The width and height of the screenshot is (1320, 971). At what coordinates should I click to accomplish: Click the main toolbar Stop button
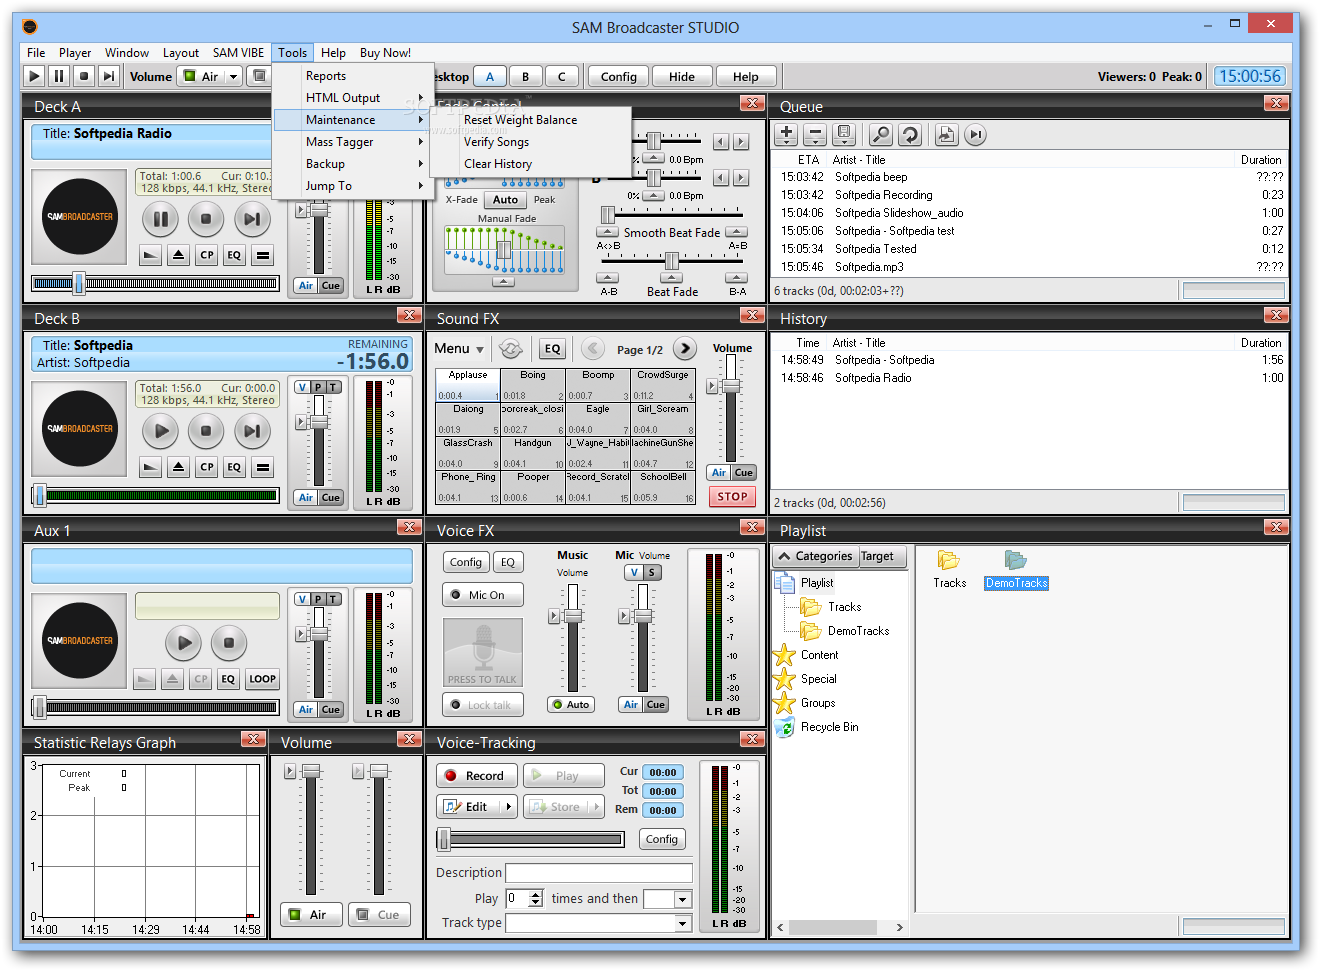84,76
